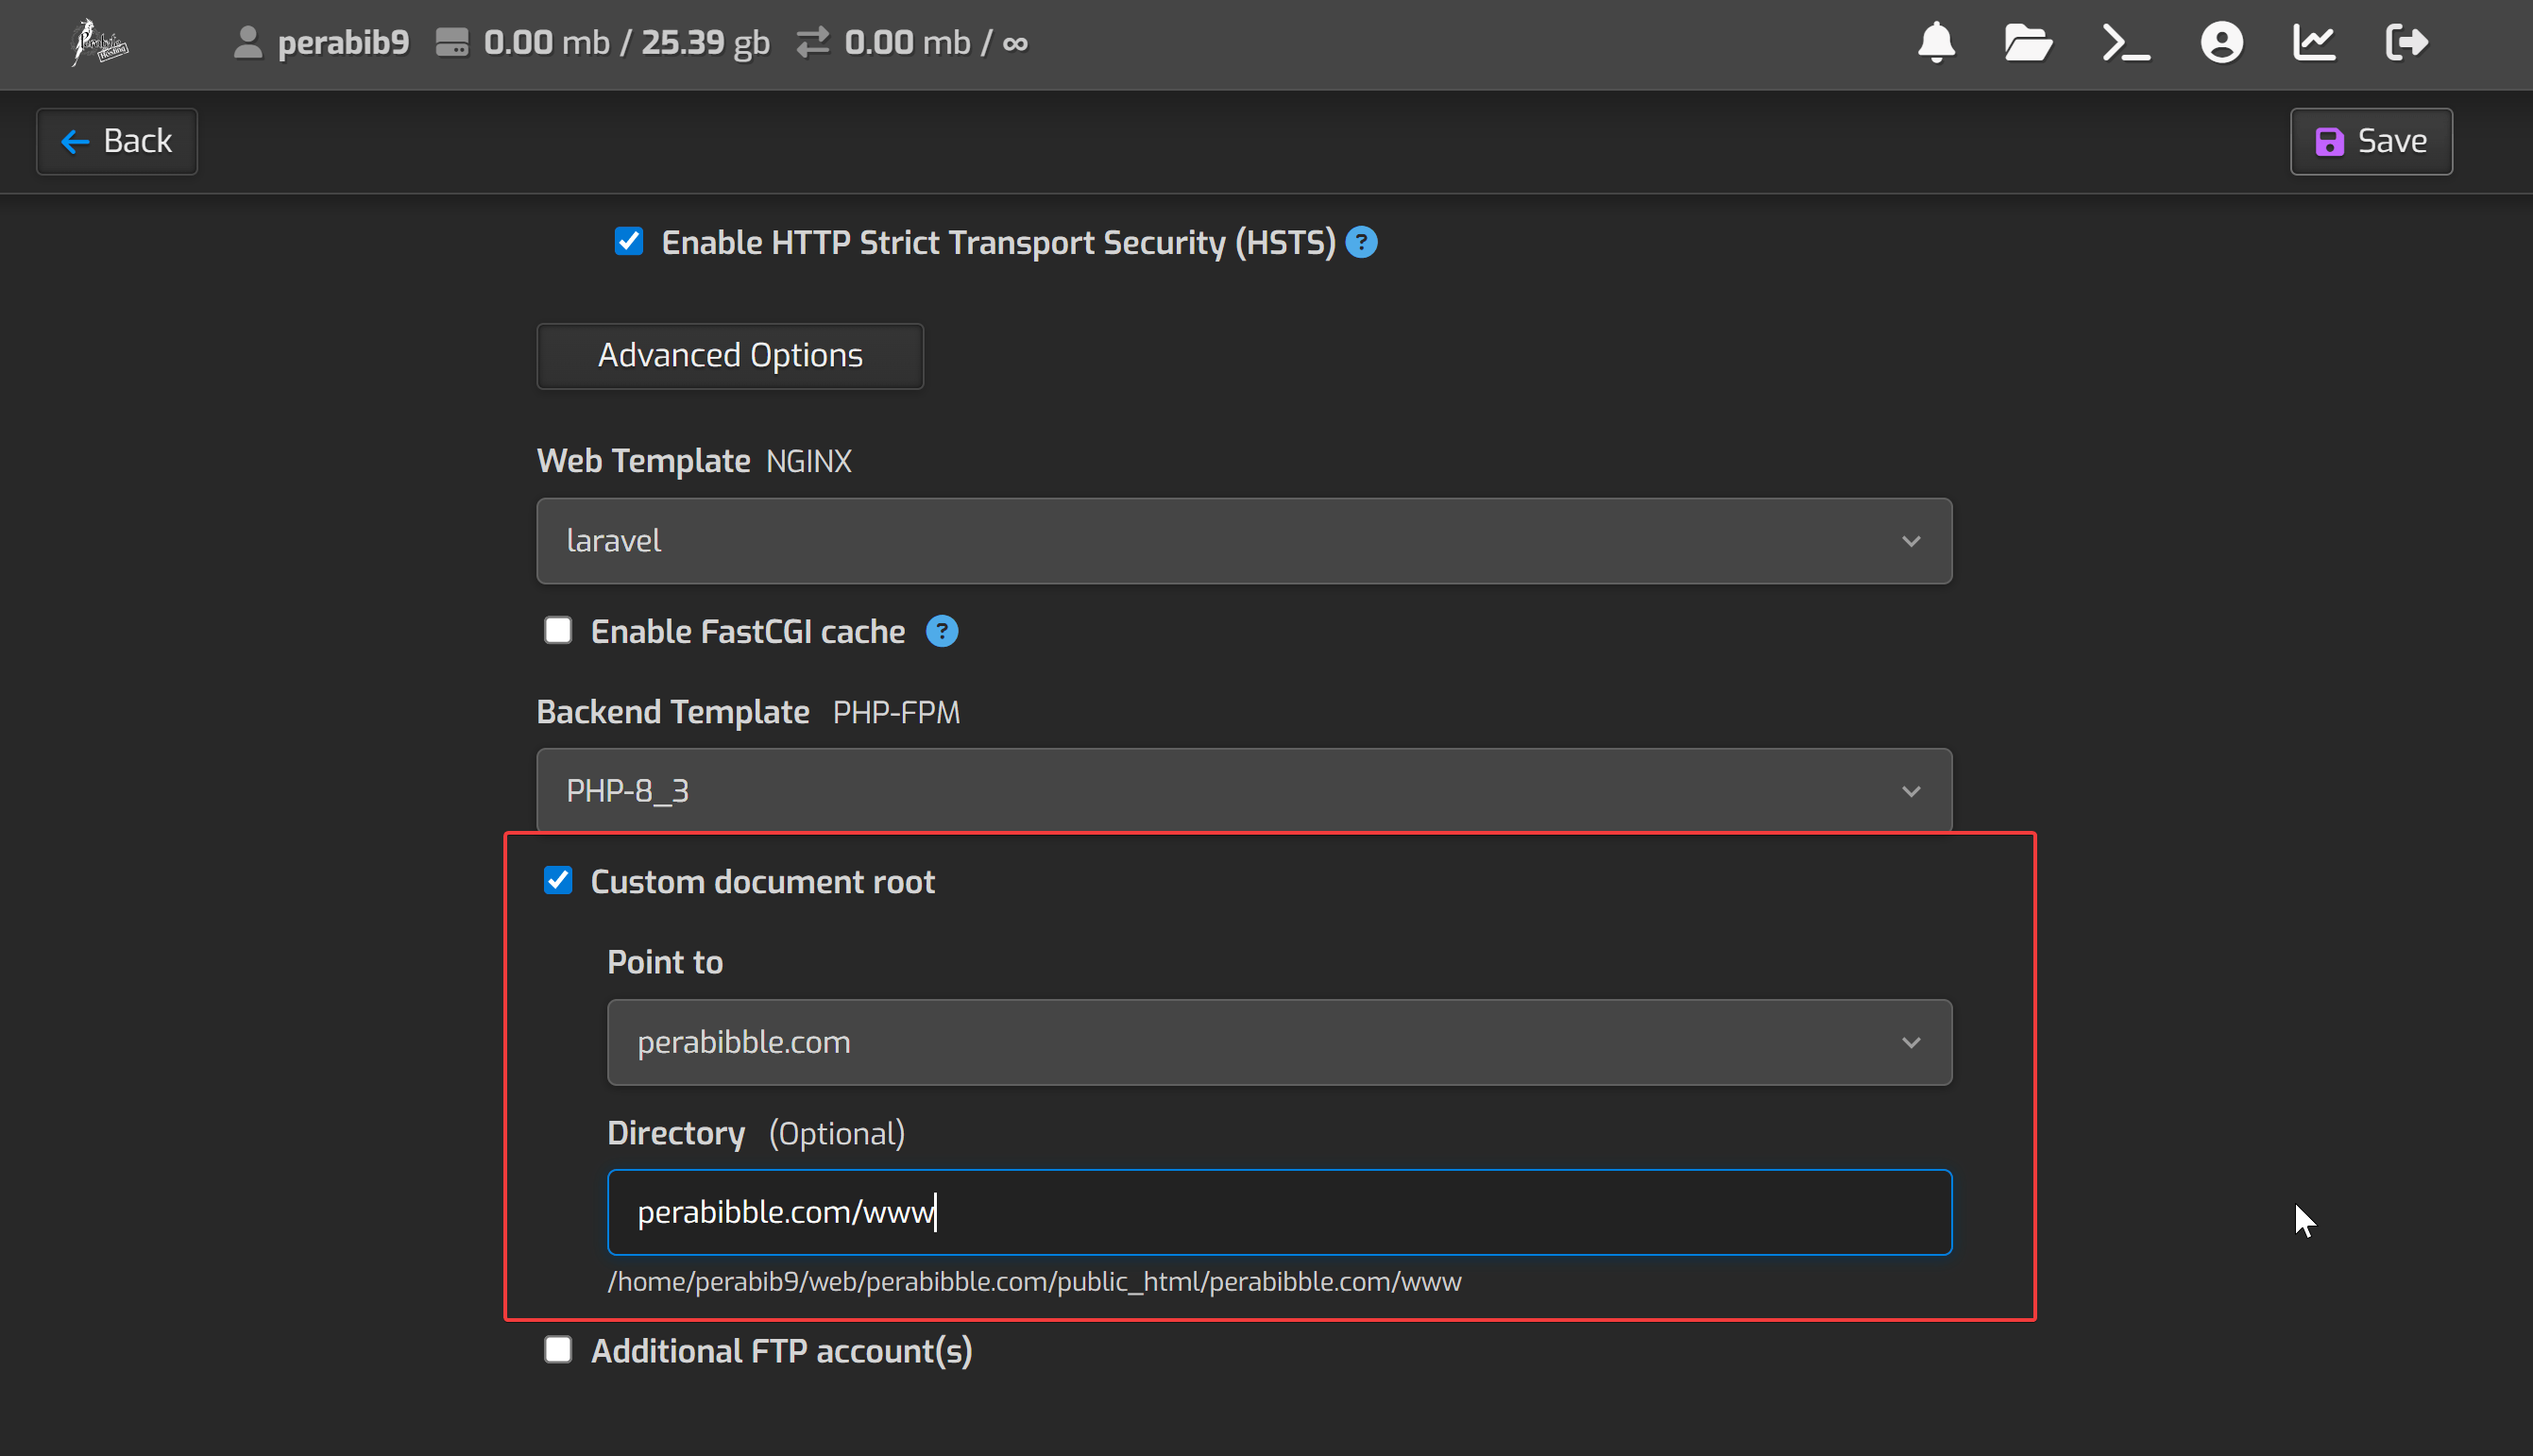The height and width of the screenshot is (1456, 2533).
Task: Click the Back button
Action: point(117,141)
